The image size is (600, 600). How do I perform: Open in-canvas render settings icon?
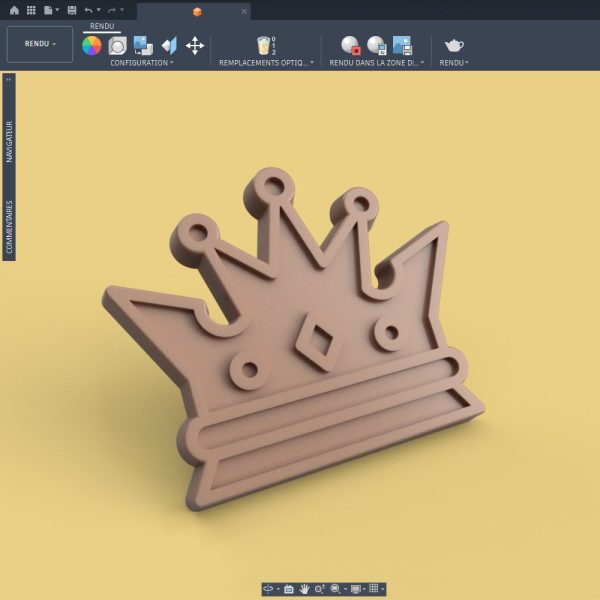click(377, 46)
